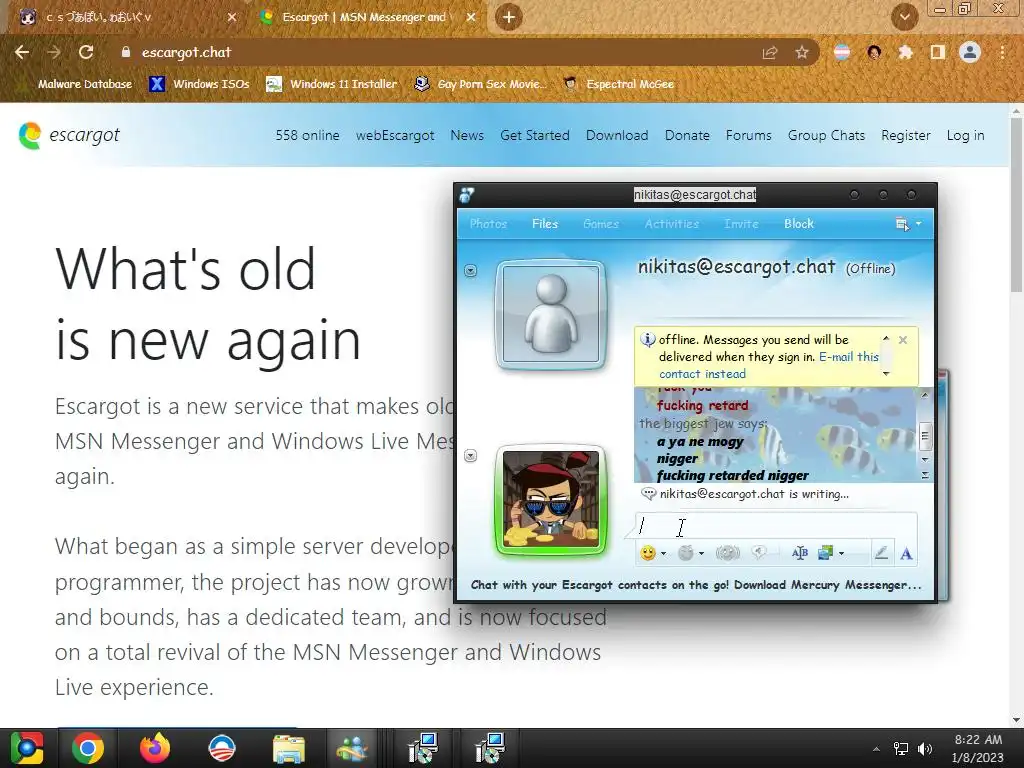Toggle the browser side panel icon
The width and height of the screenshot is (1024, 768).
pos(938,52)
